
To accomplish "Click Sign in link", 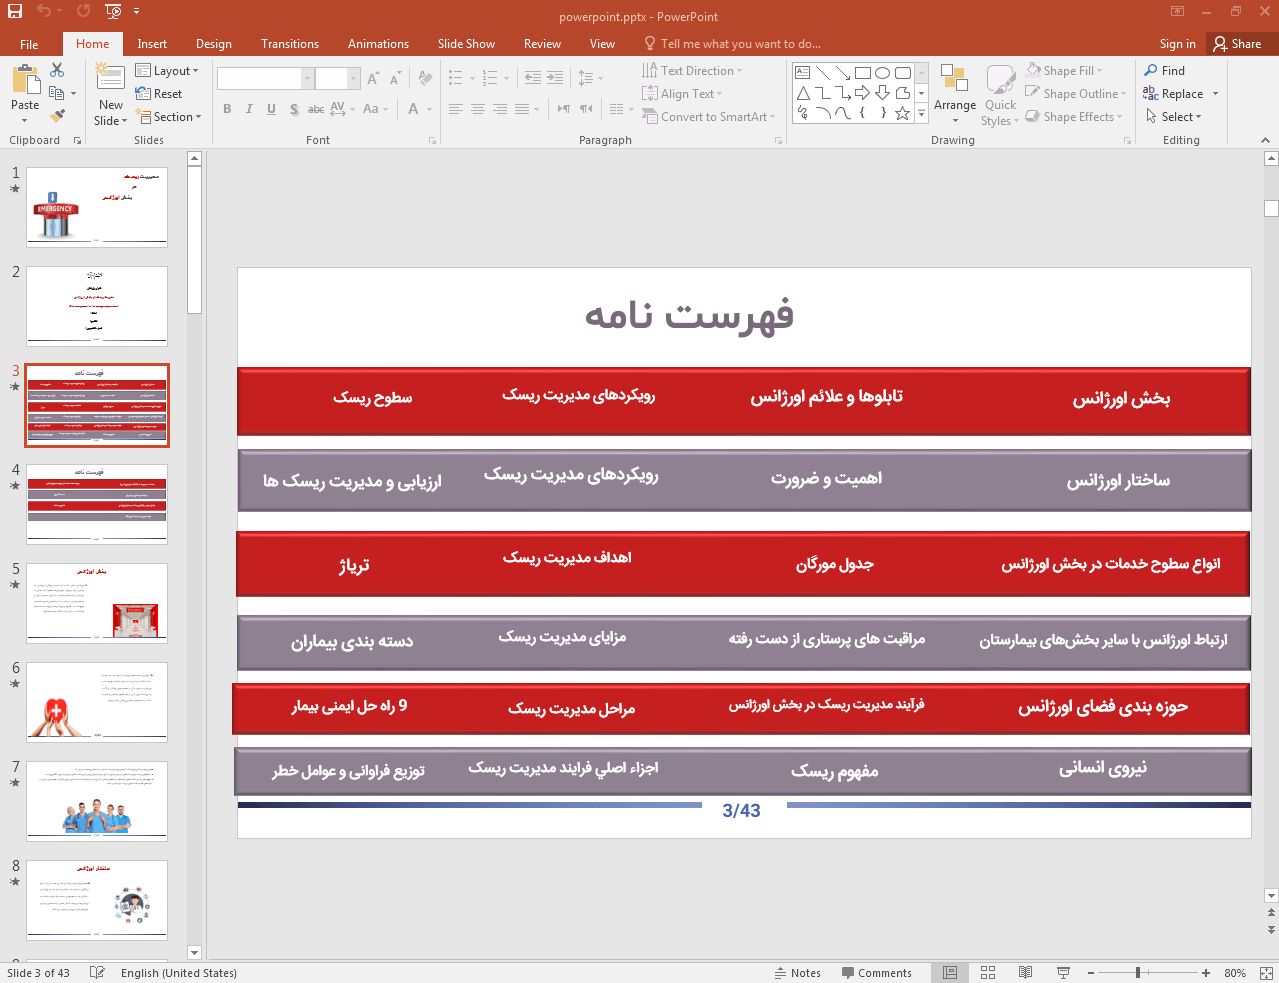I will [x=1177, y=44].
